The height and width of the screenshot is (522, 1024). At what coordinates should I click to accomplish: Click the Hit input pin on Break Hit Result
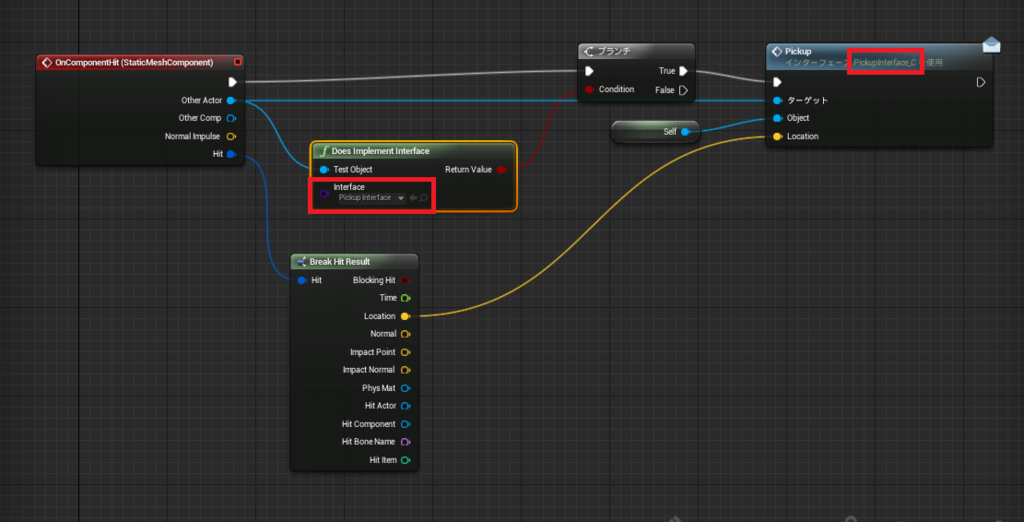pyautogui.click(x=302, y=280)
